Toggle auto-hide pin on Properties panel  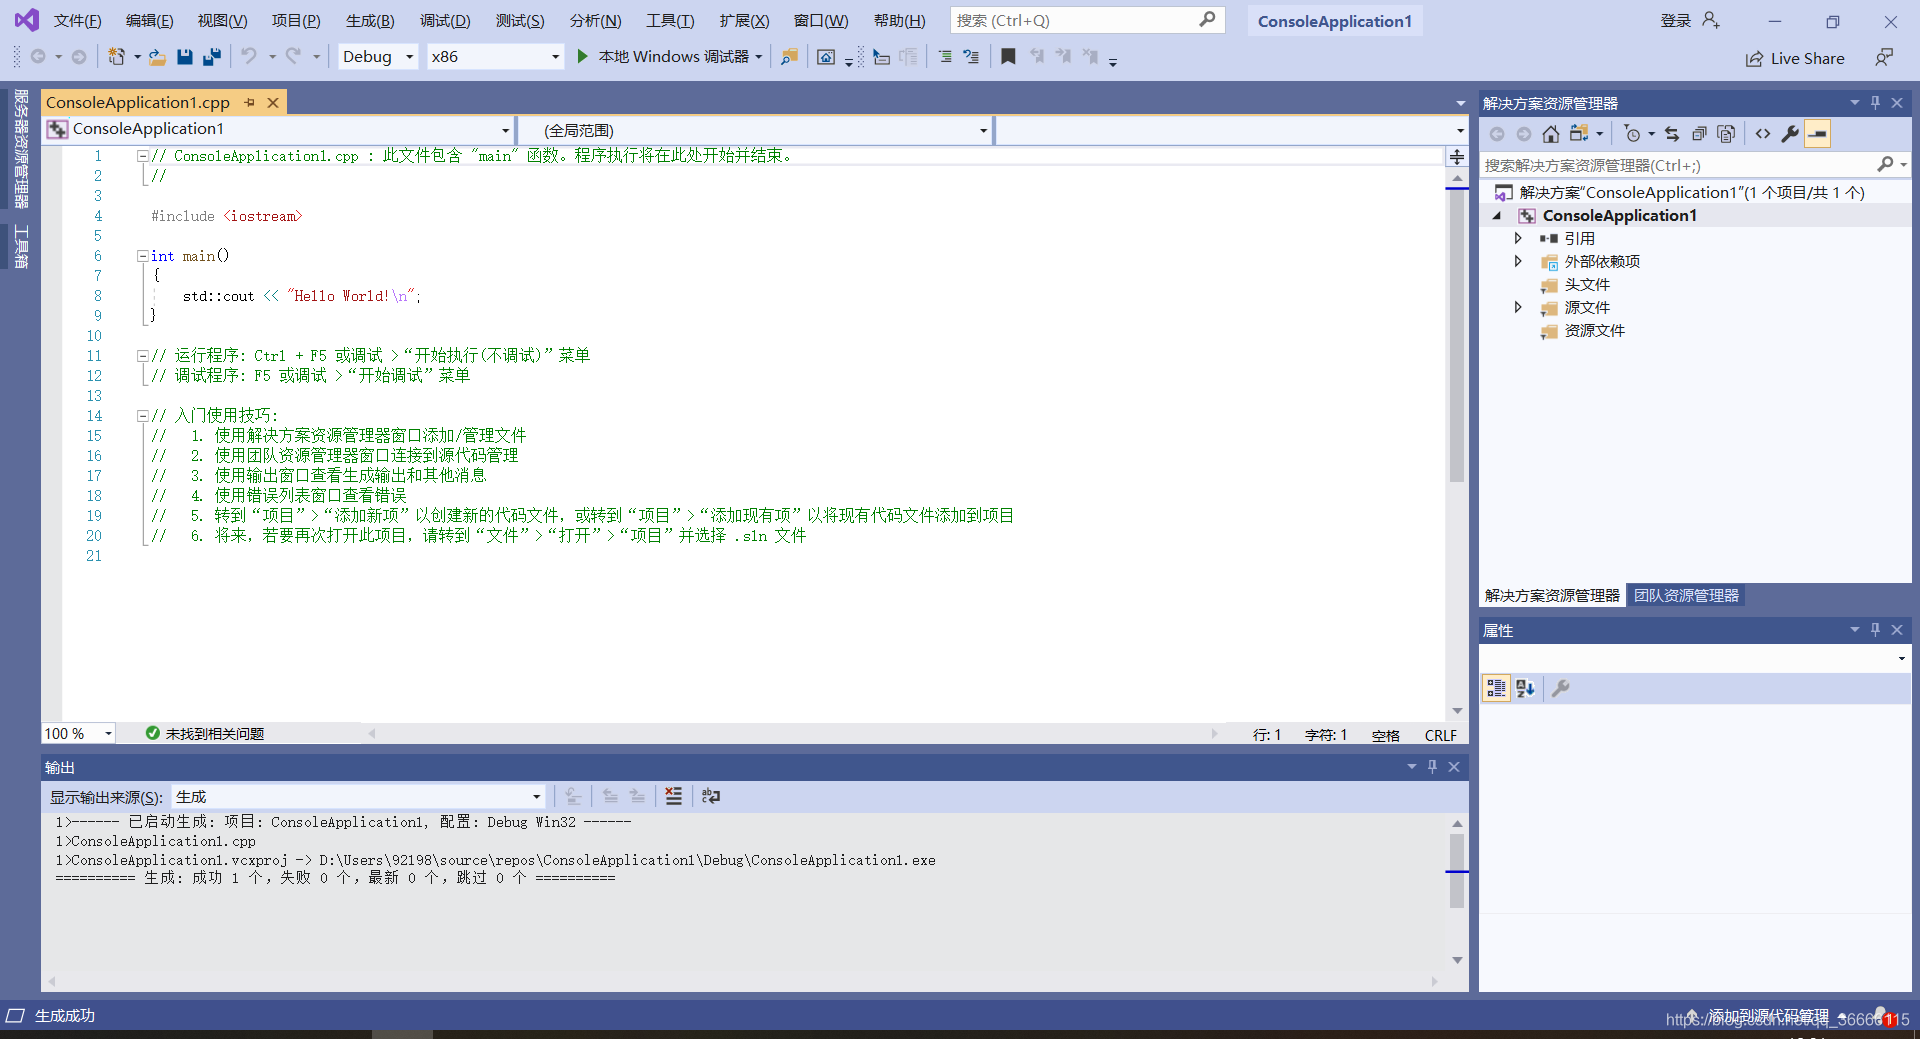coord(1876,630)
